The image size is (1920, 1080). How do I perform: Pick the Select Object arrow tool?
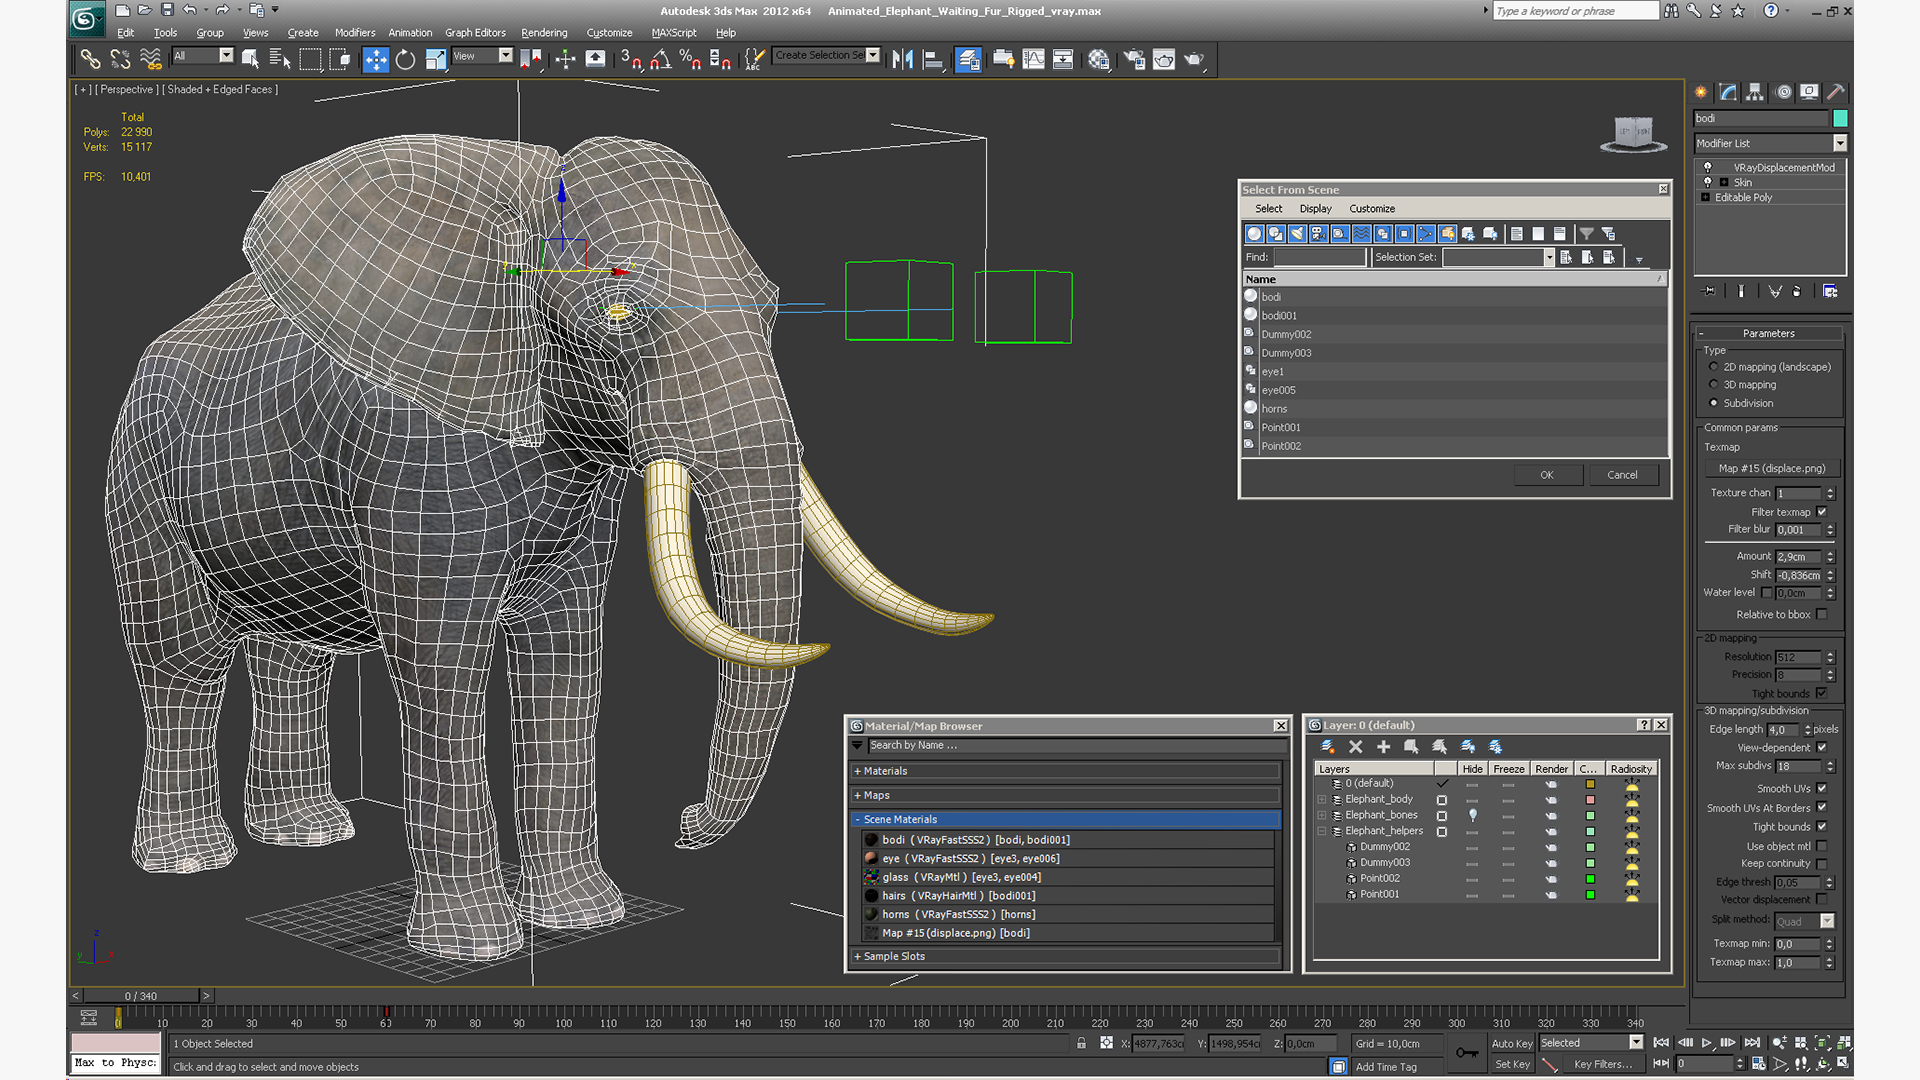(x=250, y=59)
